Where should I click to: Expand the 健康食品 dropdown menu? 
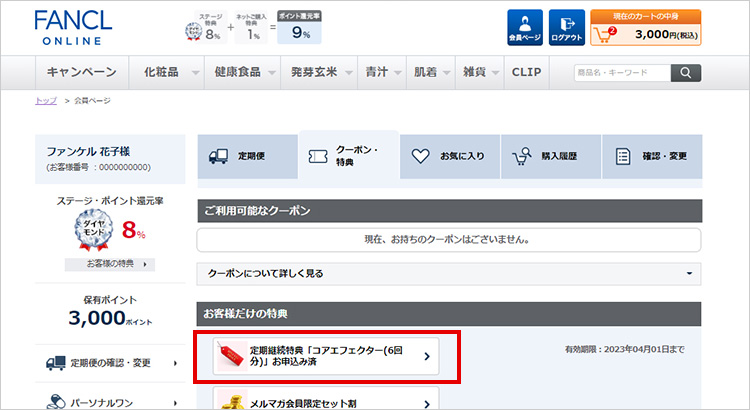pyautogui.click(x=243, y=72)
